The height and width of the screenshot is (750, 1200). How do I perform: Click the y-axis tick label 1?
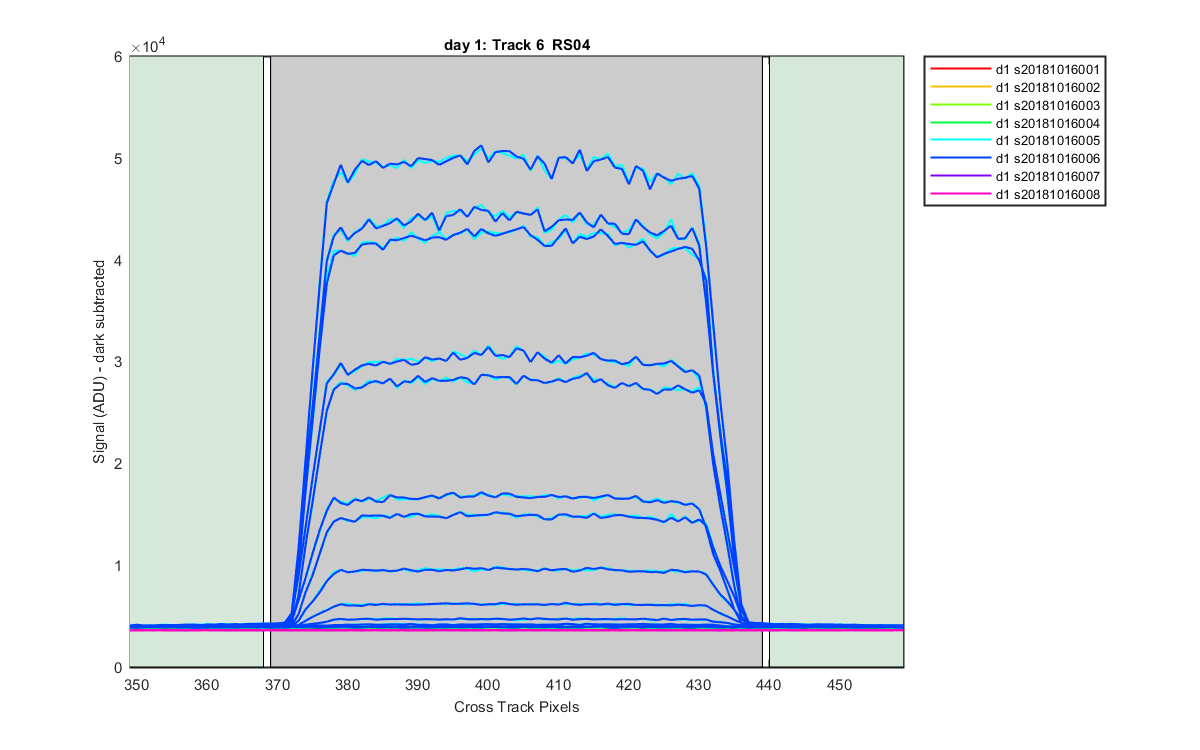click(x=119, y=566)
